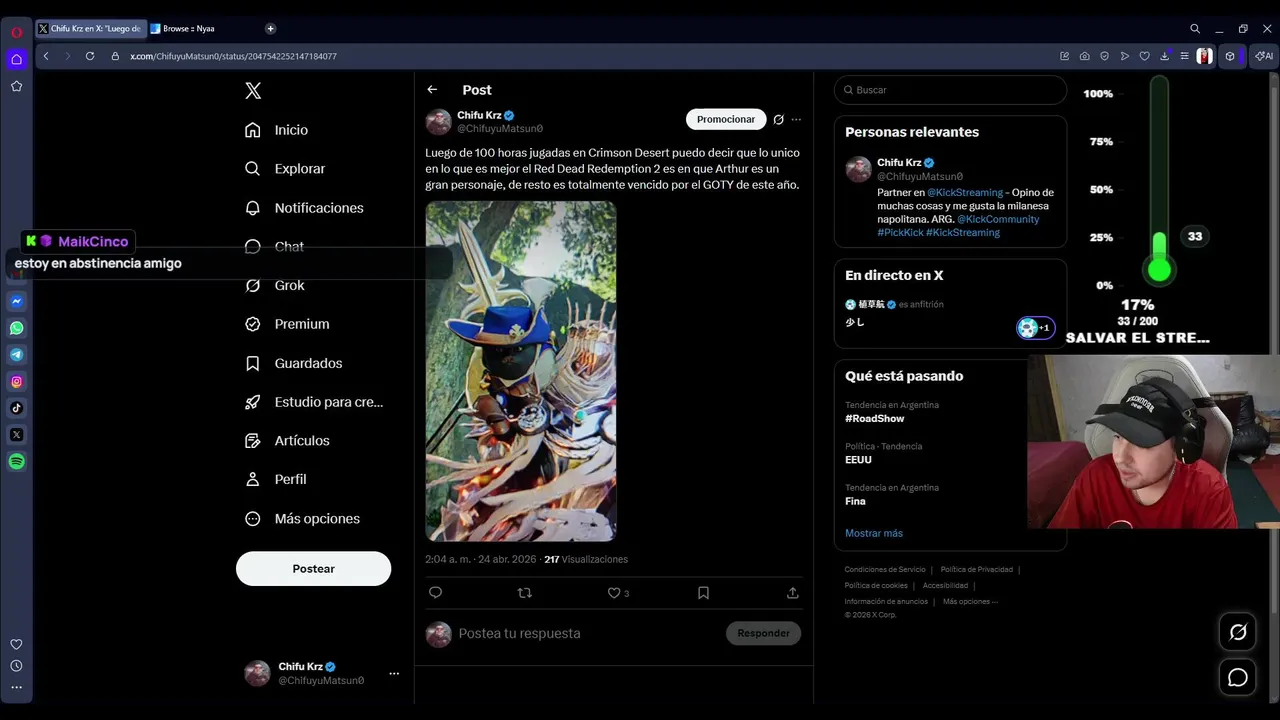Reload the current page
This screenshot has height=720, width=1280.
tap(90, 56)
